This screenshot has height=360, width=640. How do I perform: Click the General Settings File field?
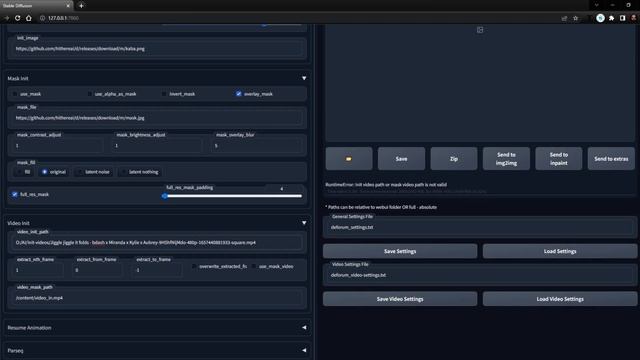pos(480,227)
